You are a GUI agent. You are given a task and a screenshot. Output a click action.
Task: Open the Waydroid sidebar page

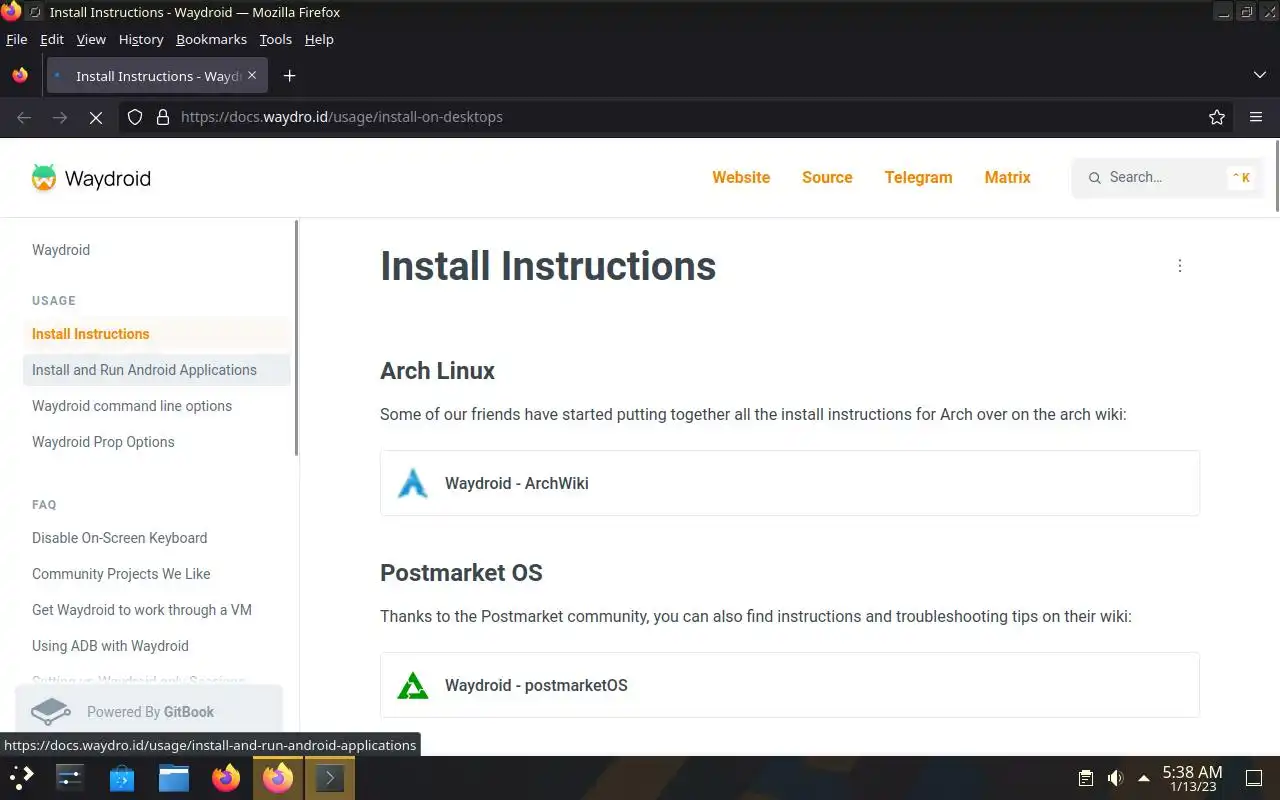61,250
